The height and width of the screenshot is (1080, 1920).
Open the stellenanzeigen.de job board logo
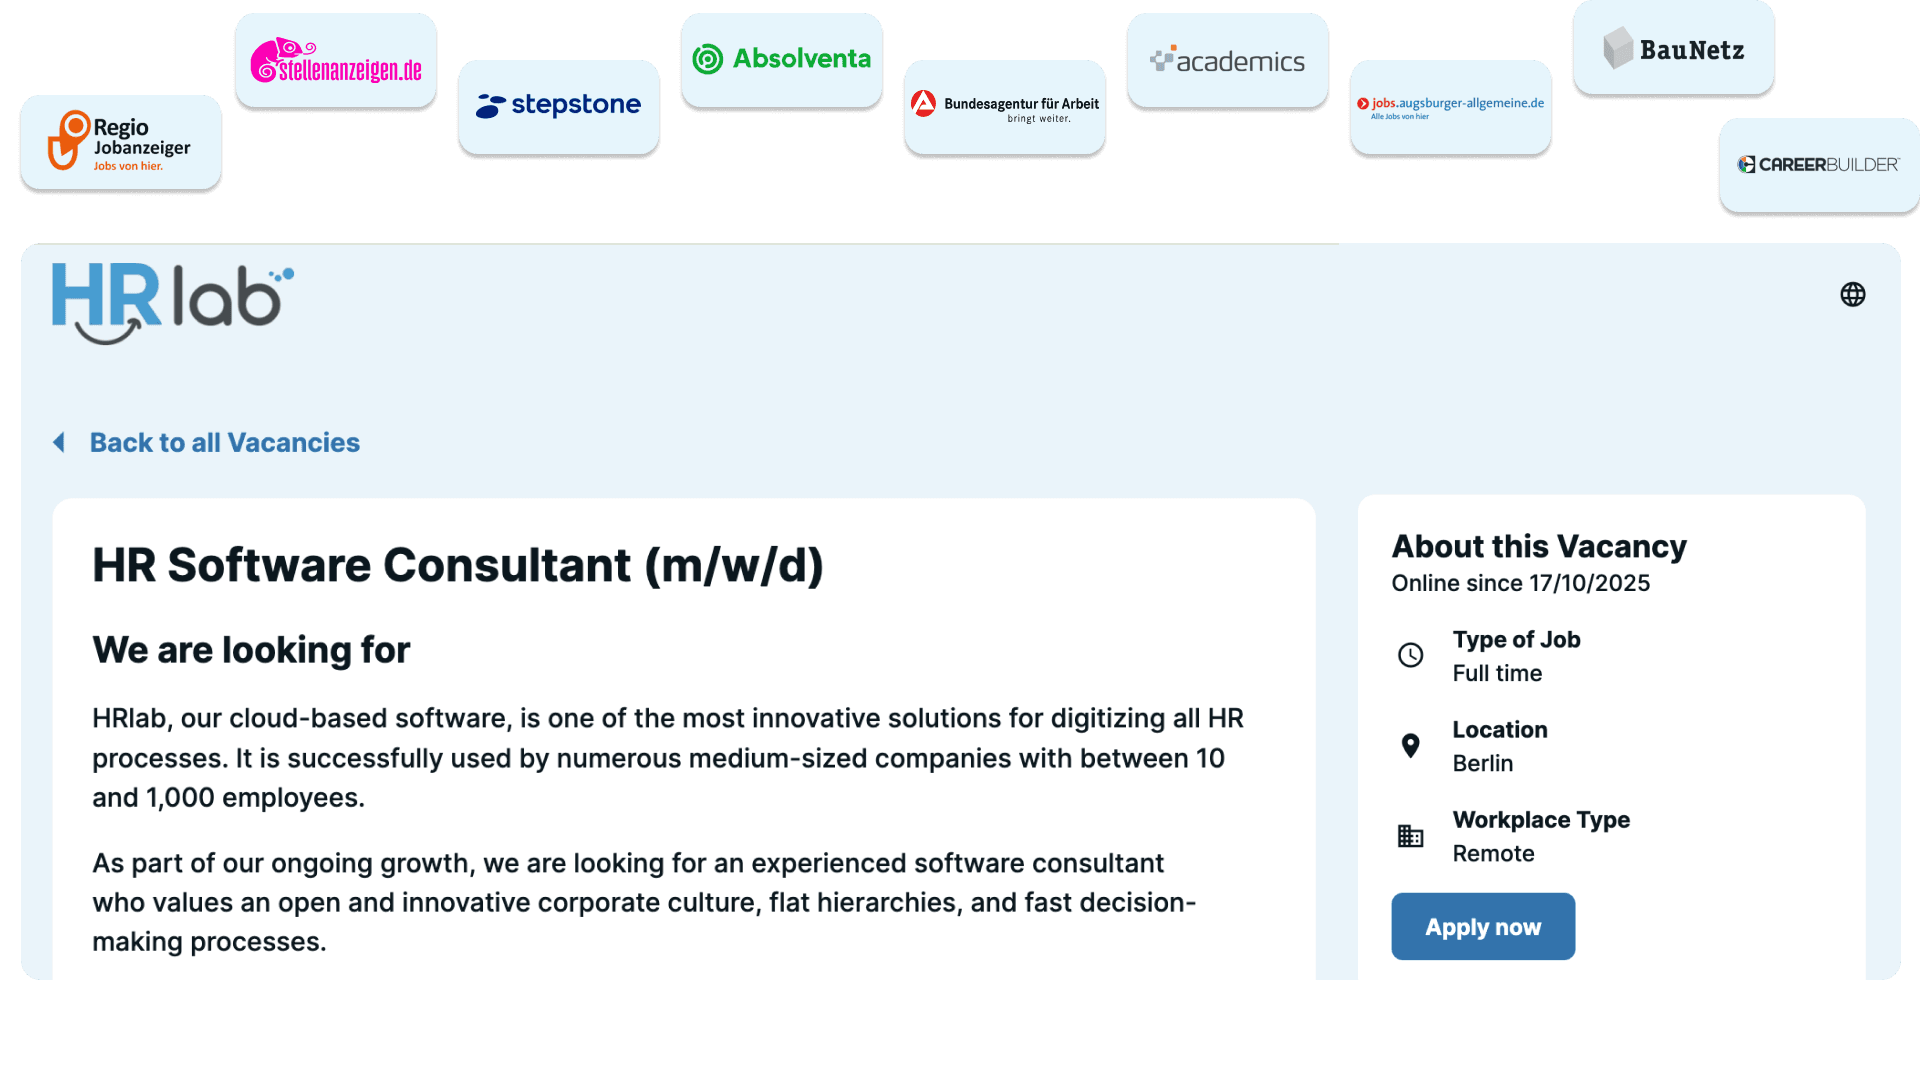click(x=335, y=58)
